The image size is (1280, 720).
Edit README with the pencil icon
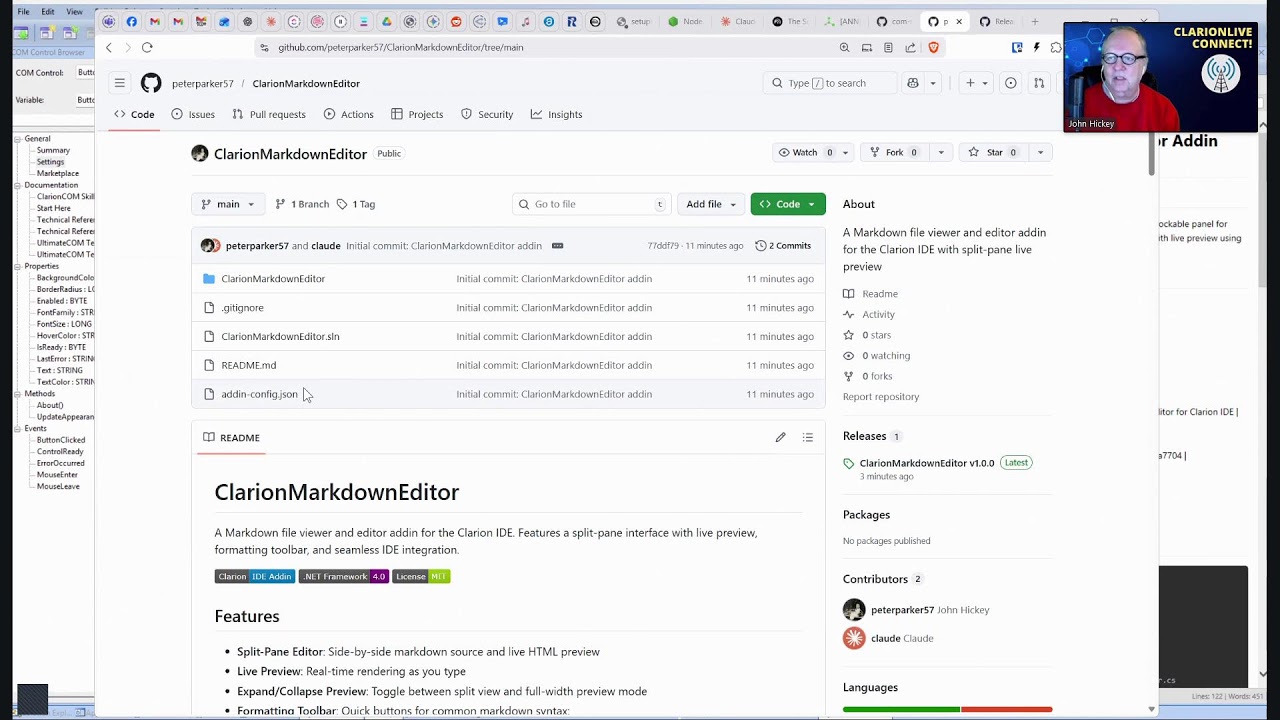click(780, 437)
